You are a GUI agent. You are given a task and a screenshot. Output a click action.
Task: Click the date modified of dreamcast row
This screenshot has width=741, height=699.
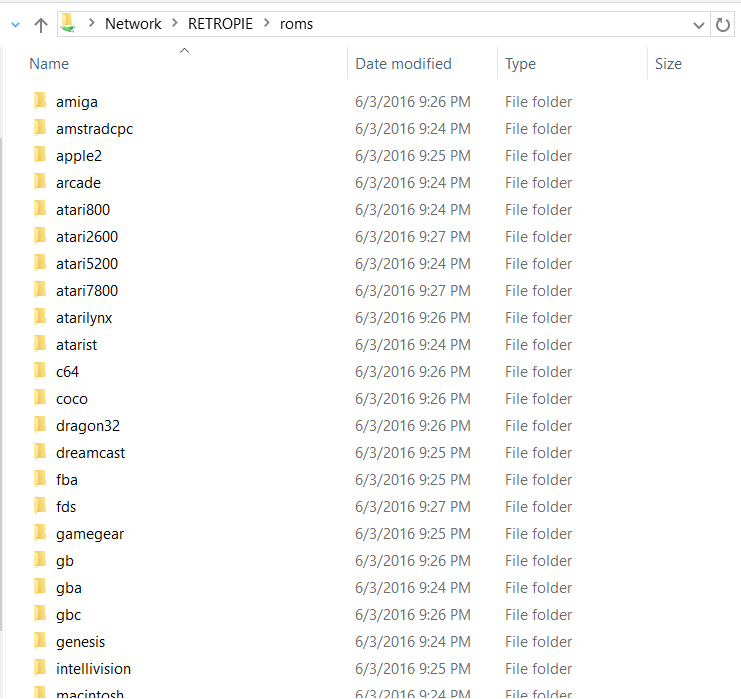[413, 453]
